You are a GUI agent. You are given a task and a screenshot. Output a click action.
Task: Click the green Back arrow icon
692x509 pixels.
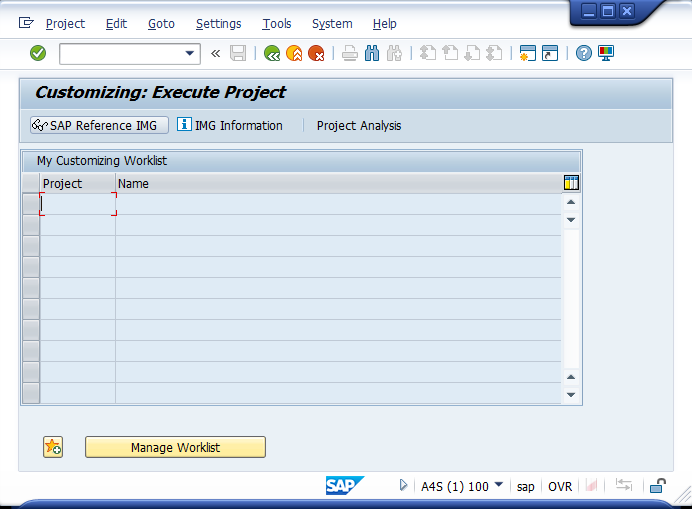[x=272, y=54]
